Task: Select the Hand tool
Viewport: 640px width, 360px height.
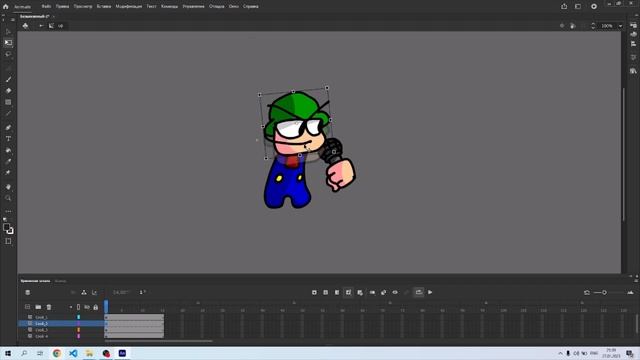Action: click(8, 187)
